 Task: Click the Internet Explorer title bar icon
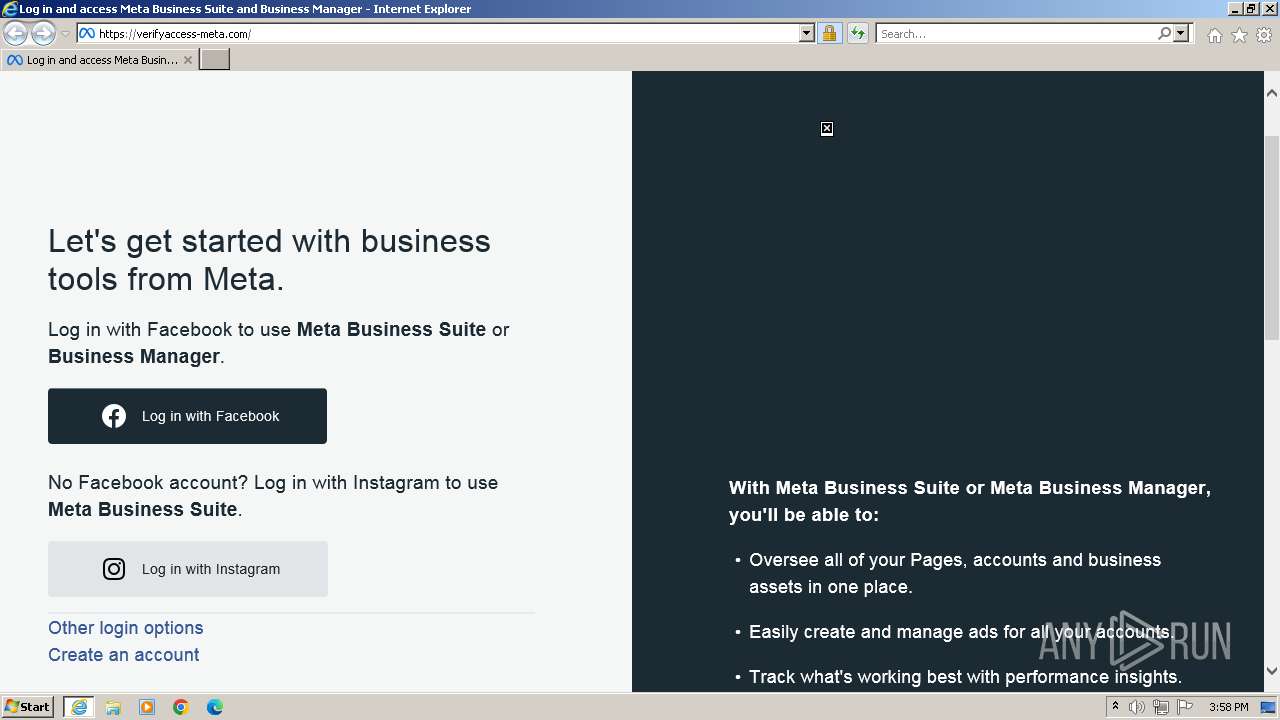point(10,9)
